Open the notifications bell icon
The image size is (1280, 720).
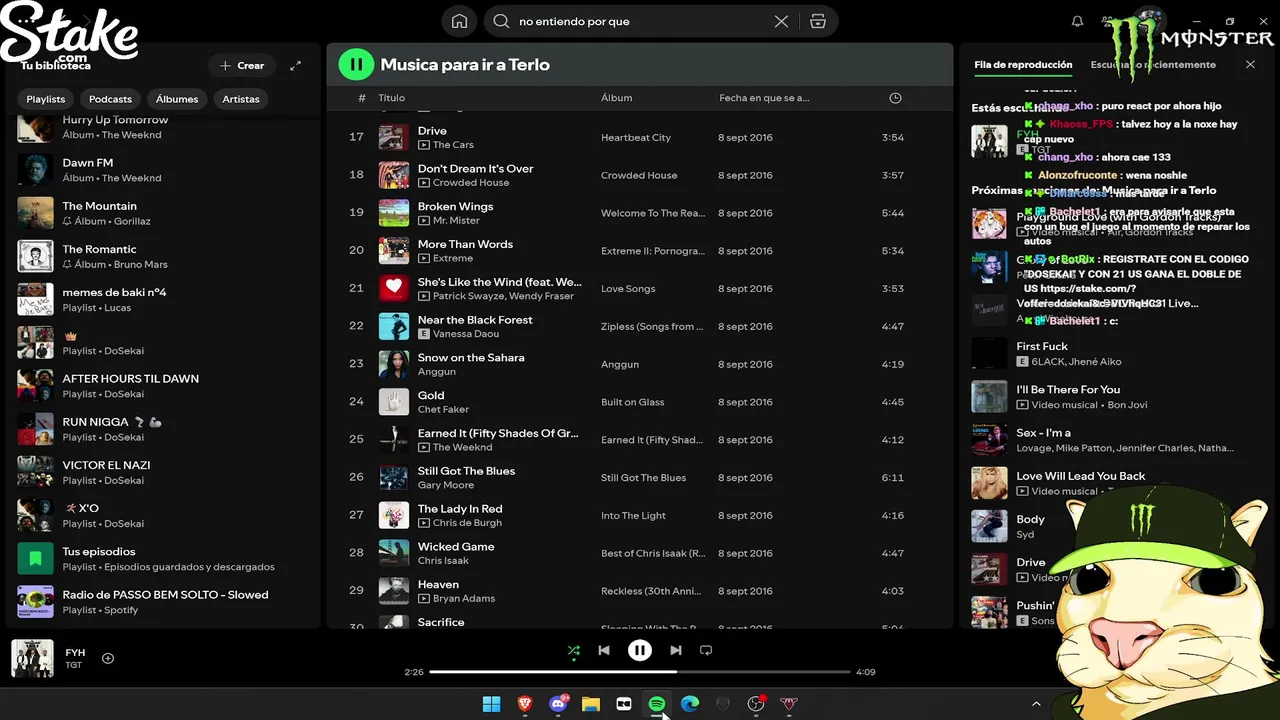tap(1077, 21)
